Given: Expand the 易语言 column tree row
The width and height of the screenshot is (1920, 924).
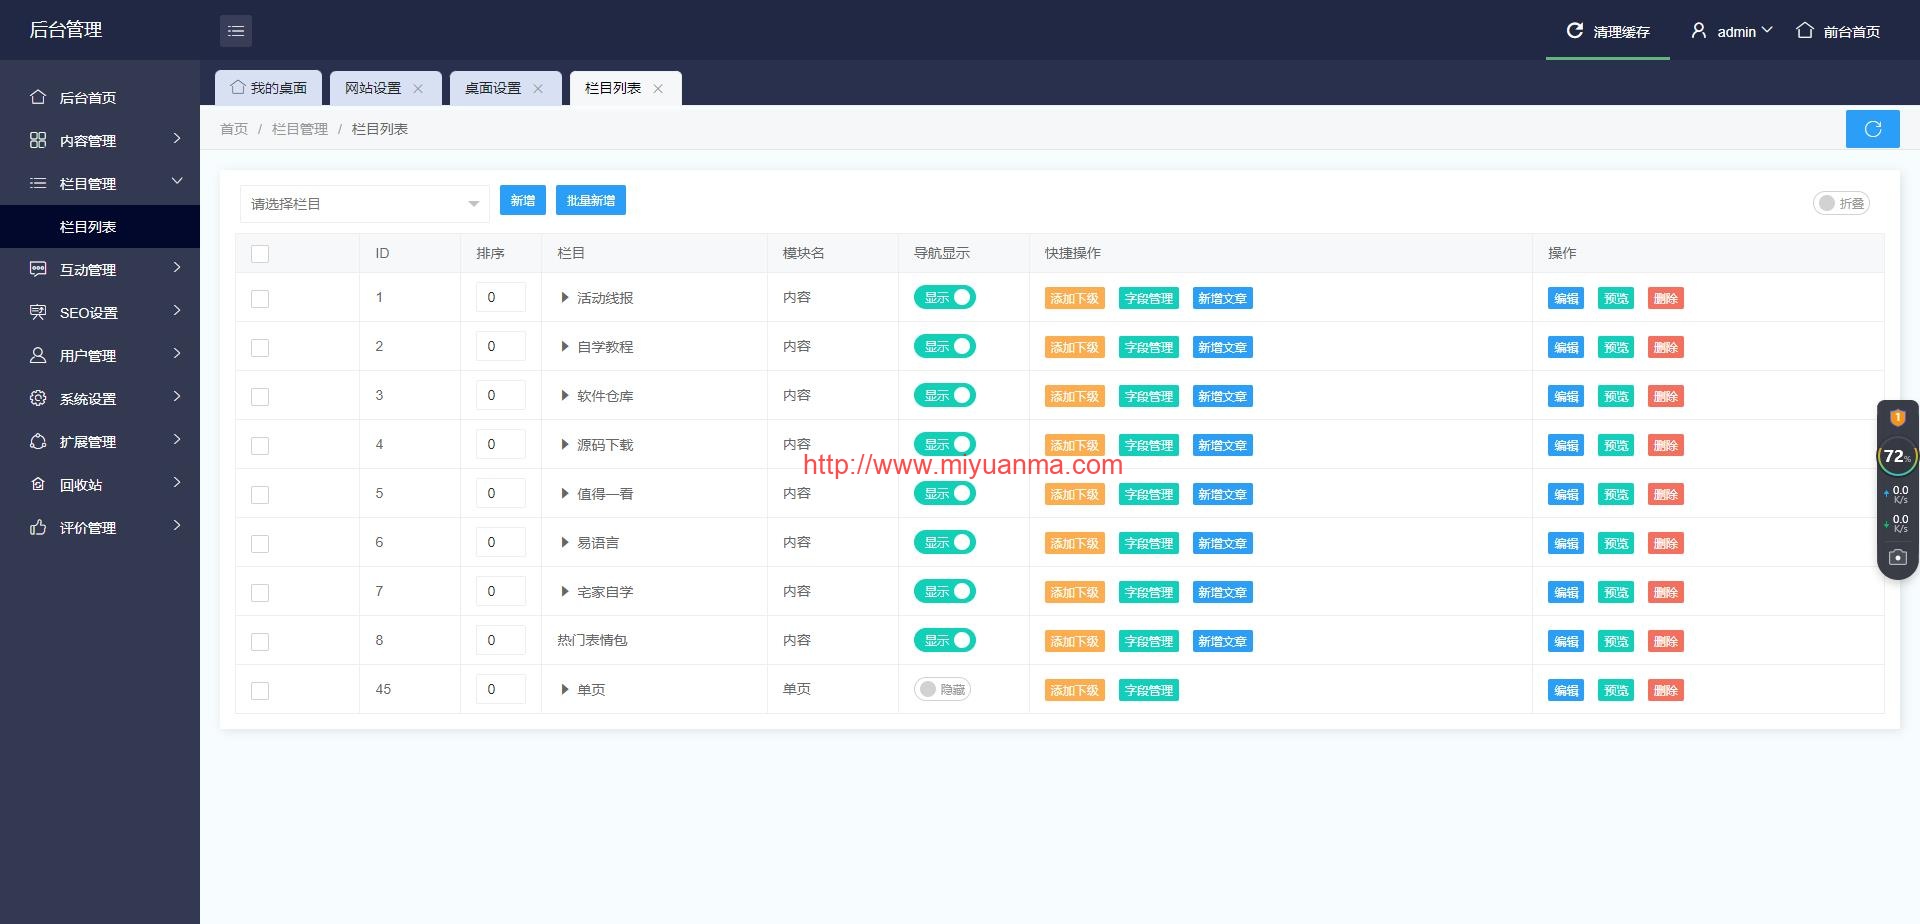Looking at the screenshot, I should click(565, 543).
